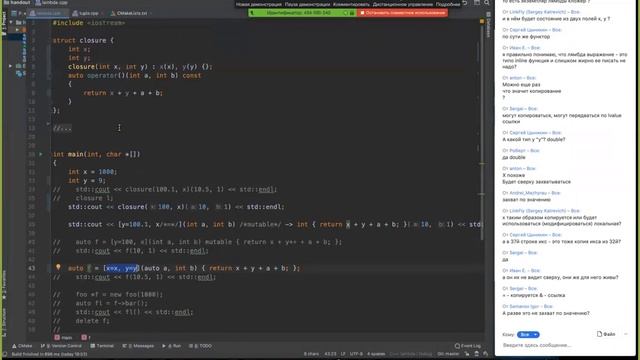Image resolution: width=640 pixels, height=360 pixels.
Task: Collapse the handout project folder
Action: click(x=11, y=22)
